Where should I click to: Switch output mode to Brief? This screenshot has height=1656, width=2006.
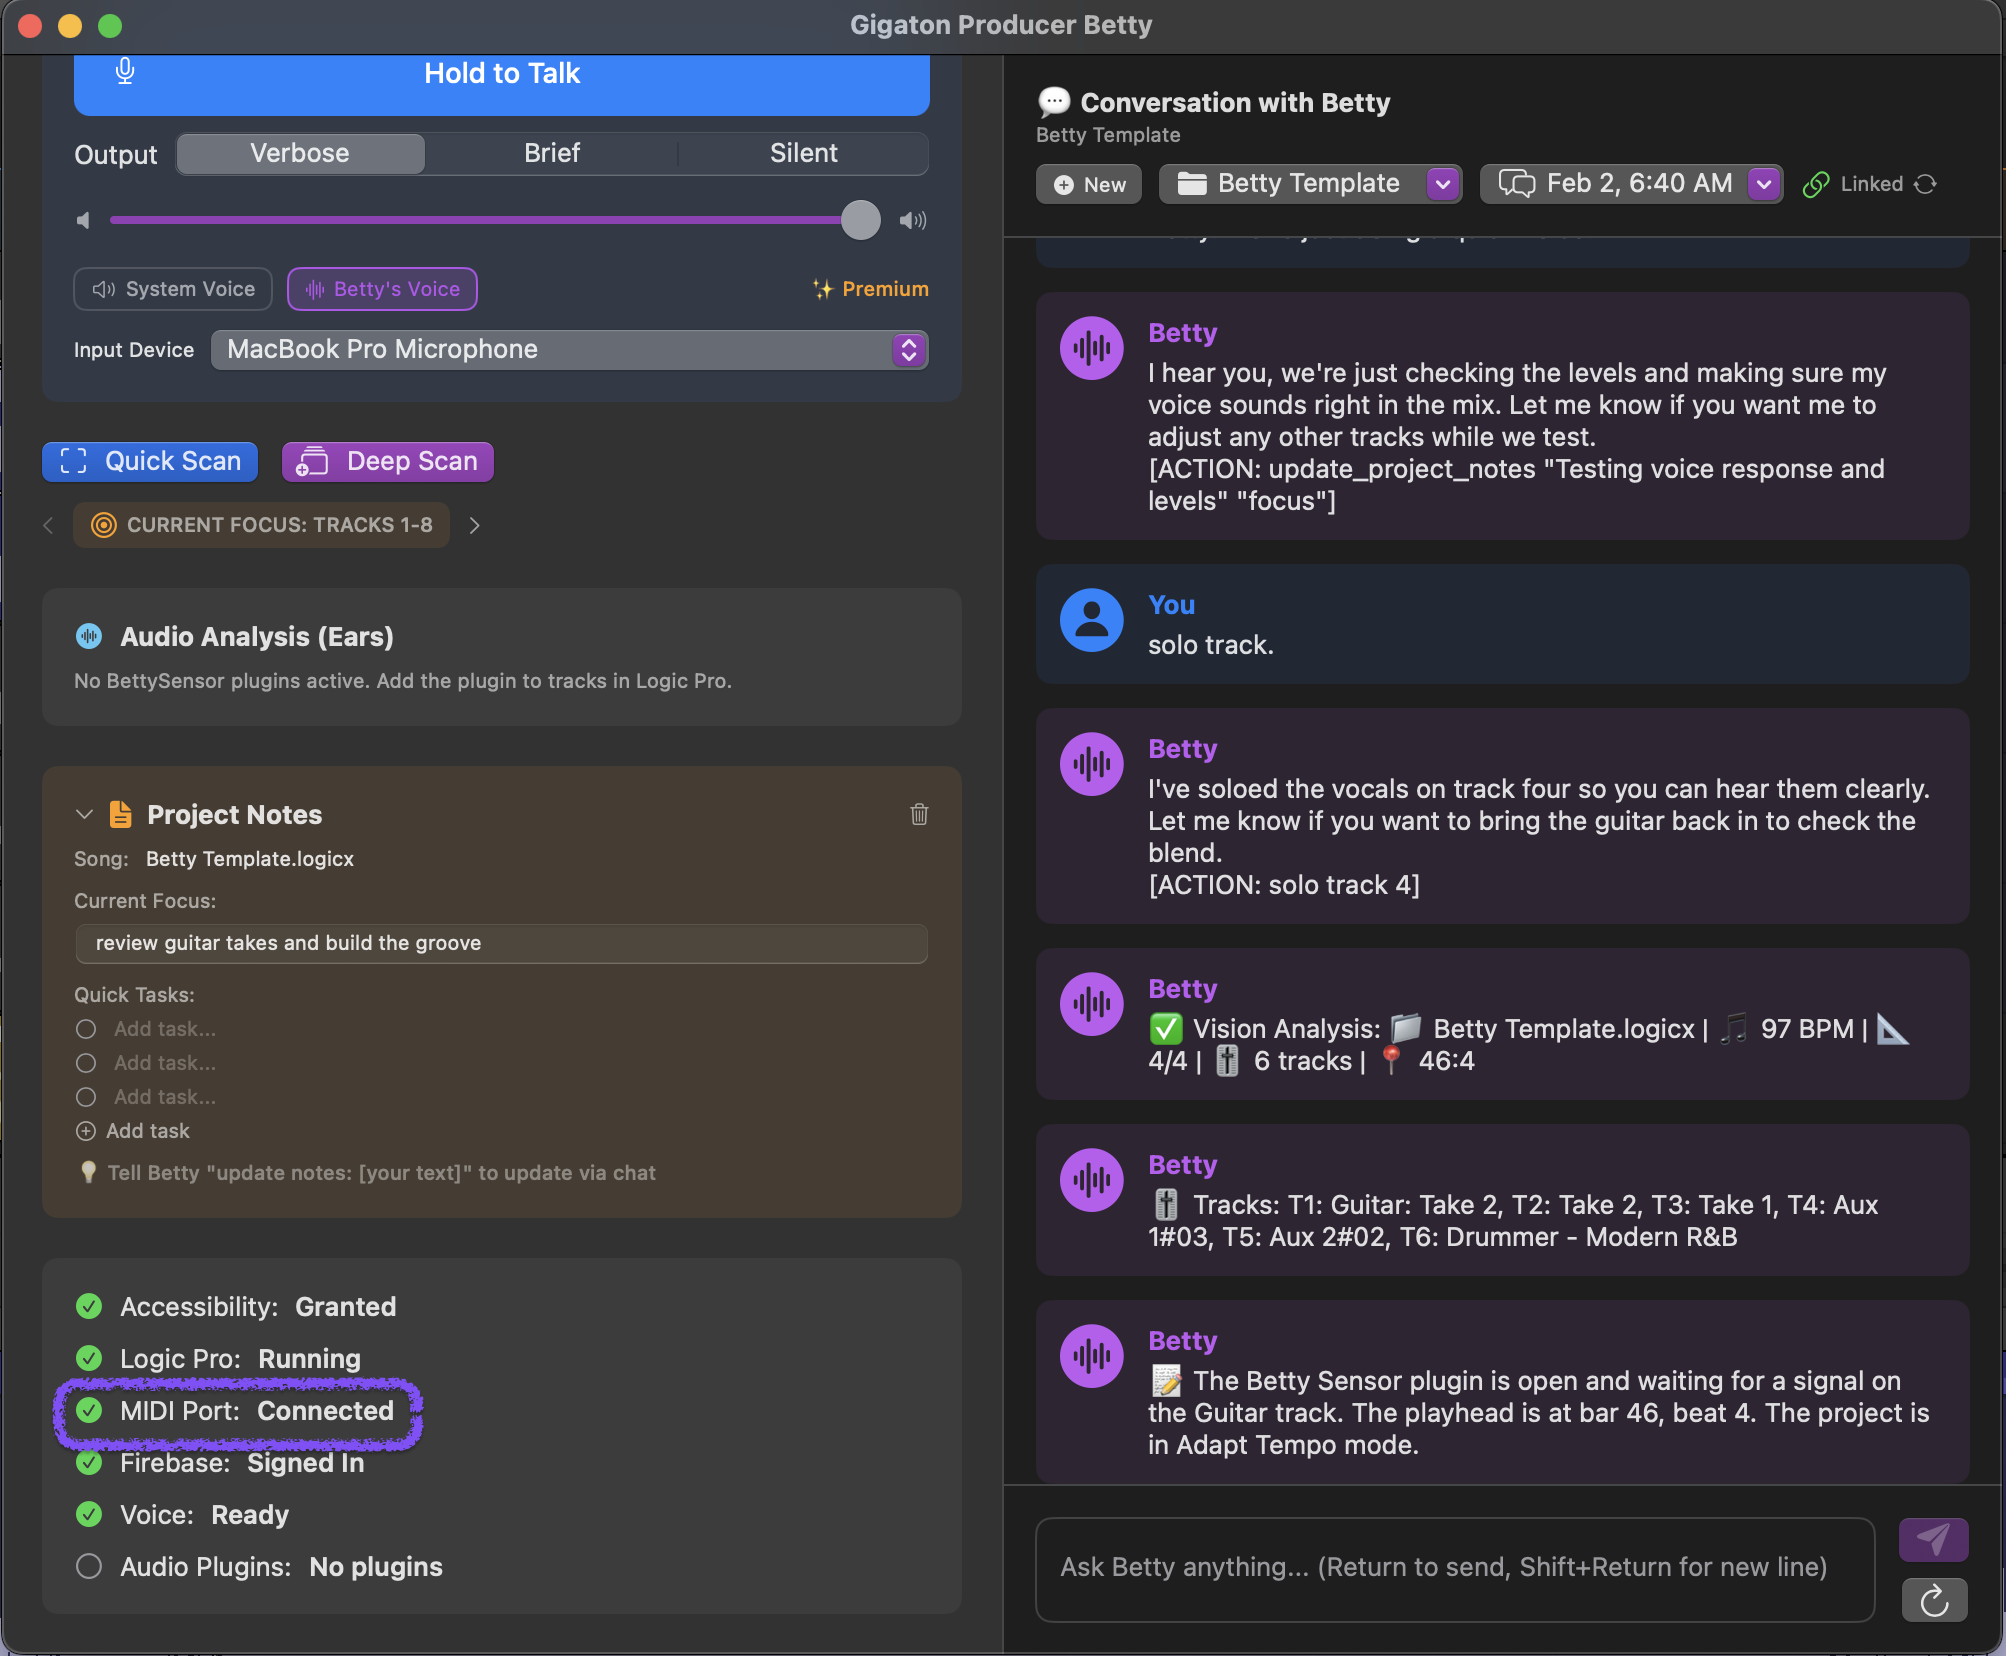coord(551,153)
